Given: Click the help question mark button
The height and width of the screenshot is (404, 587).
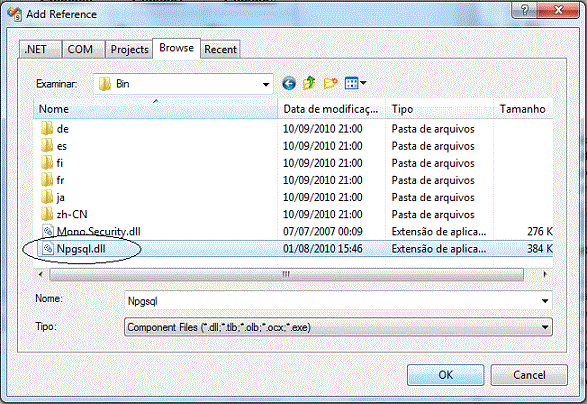Looking at the screenshot, I should coord(524,10).
